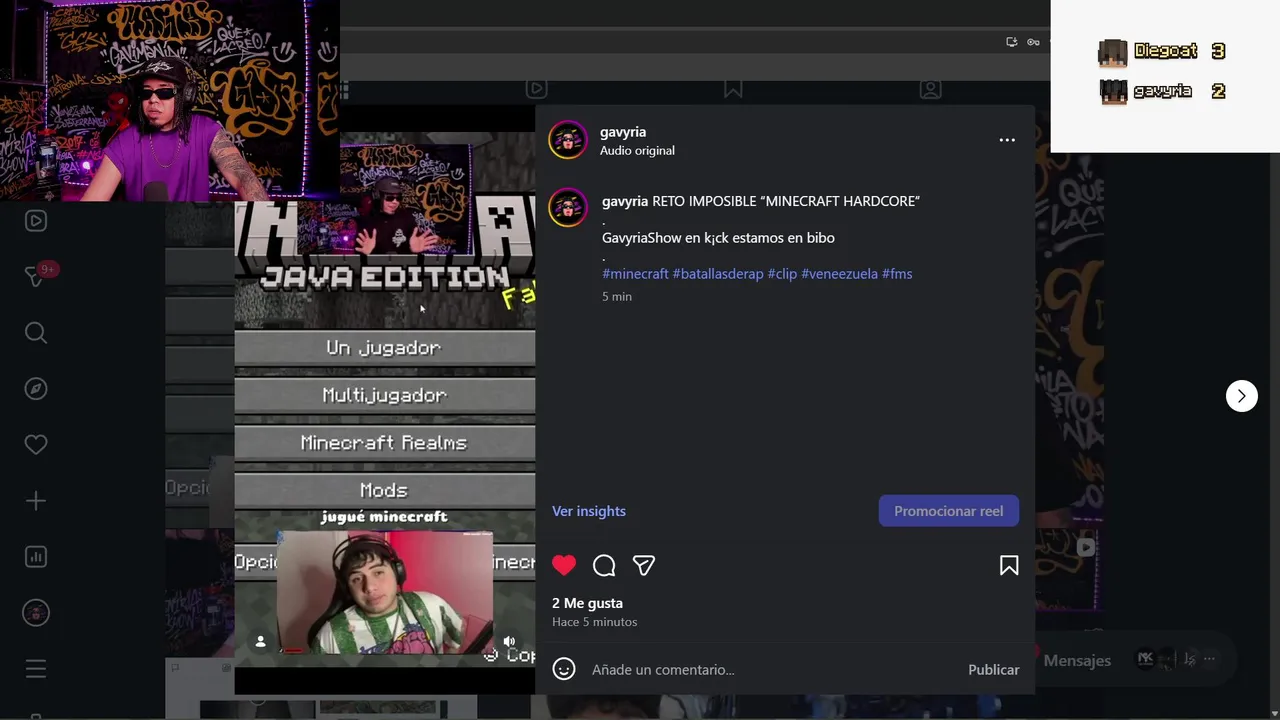Open the dashboard chart icon in sidebar

point(36,557)
